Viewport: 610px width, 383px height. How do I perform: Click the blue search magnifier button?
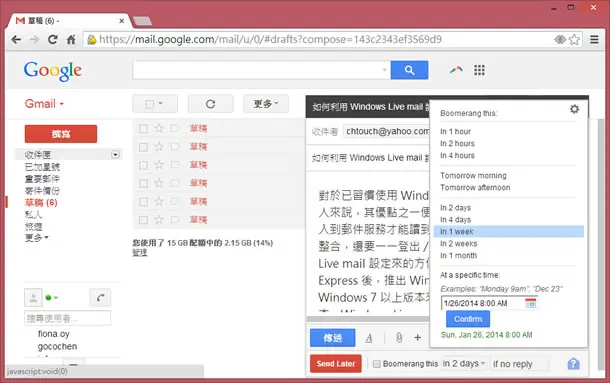[409, 70]
